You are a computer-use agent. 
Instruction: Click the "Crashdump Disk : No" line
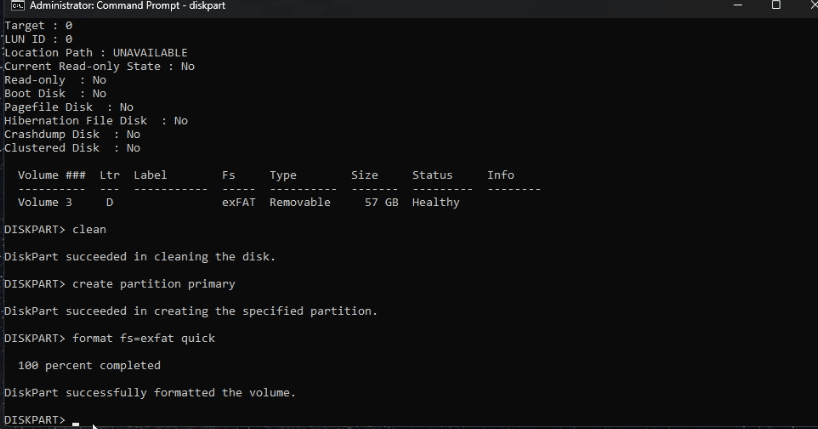pyautogui.click(x=72, y=134)
